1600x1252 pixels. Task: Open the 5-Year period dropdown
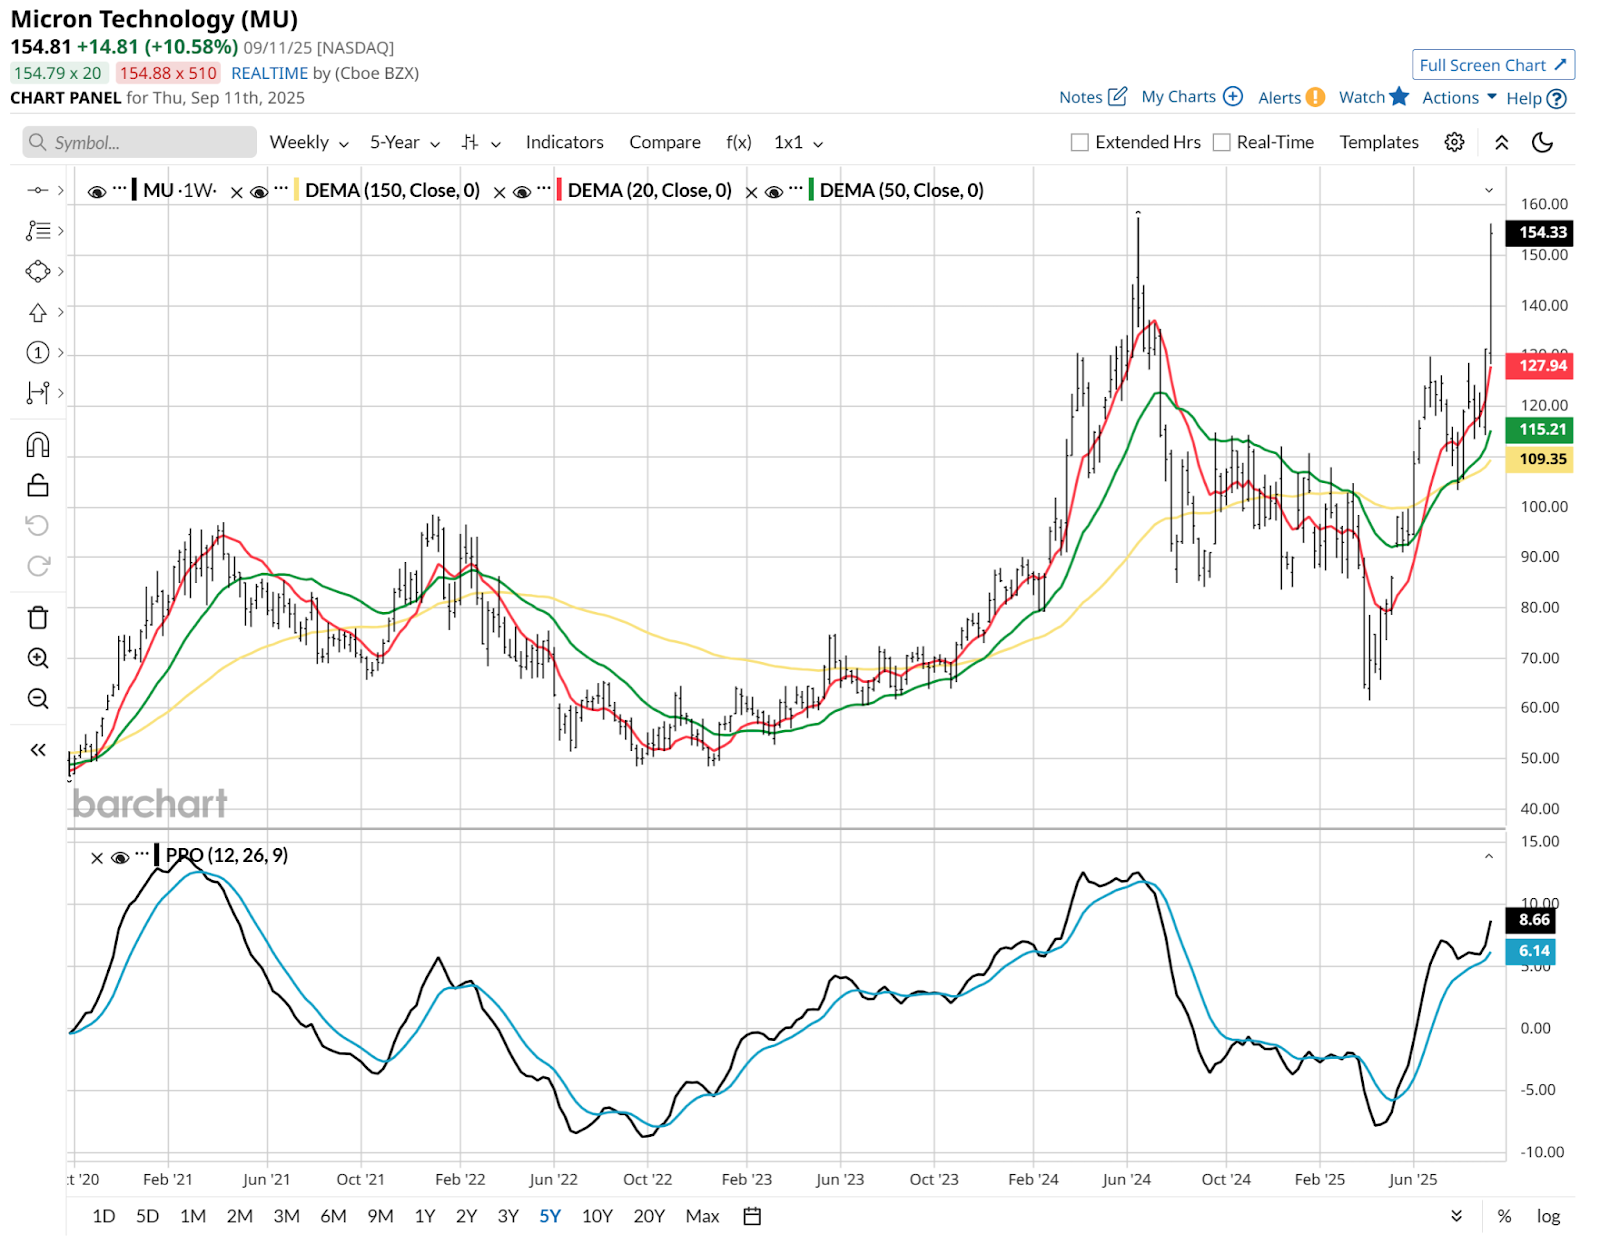[x=405, y=142]
